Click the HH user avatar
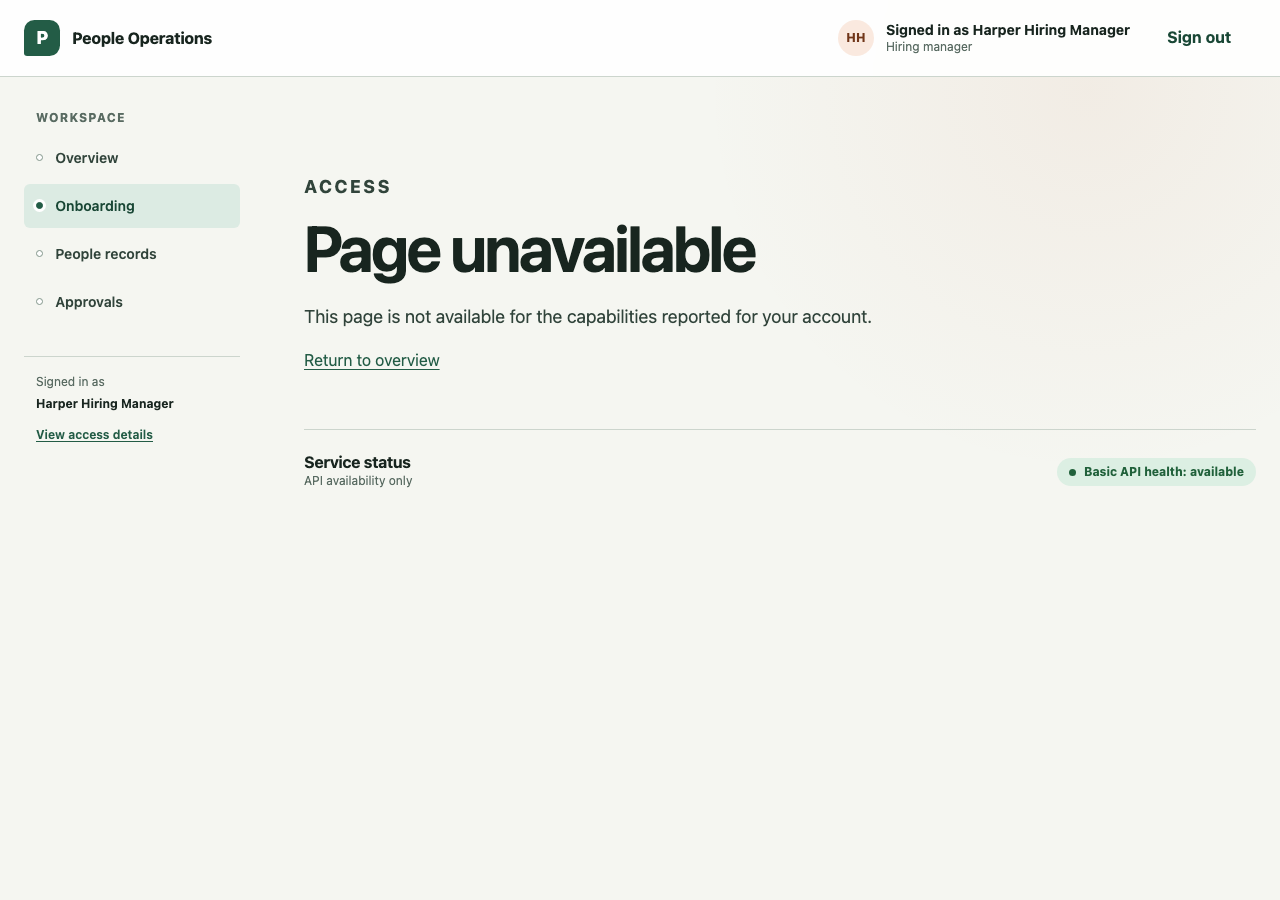Image resolution: width=1280 pixels, height=900 pixels. click(x=856, y=38)
